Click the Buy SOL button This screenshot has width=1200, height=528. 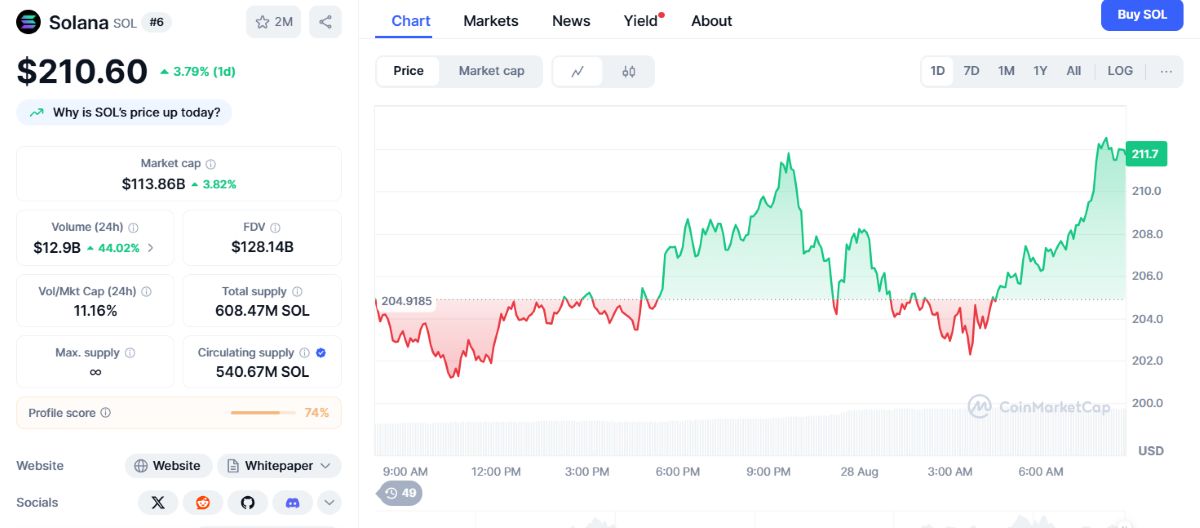[x=1142, y=14]
